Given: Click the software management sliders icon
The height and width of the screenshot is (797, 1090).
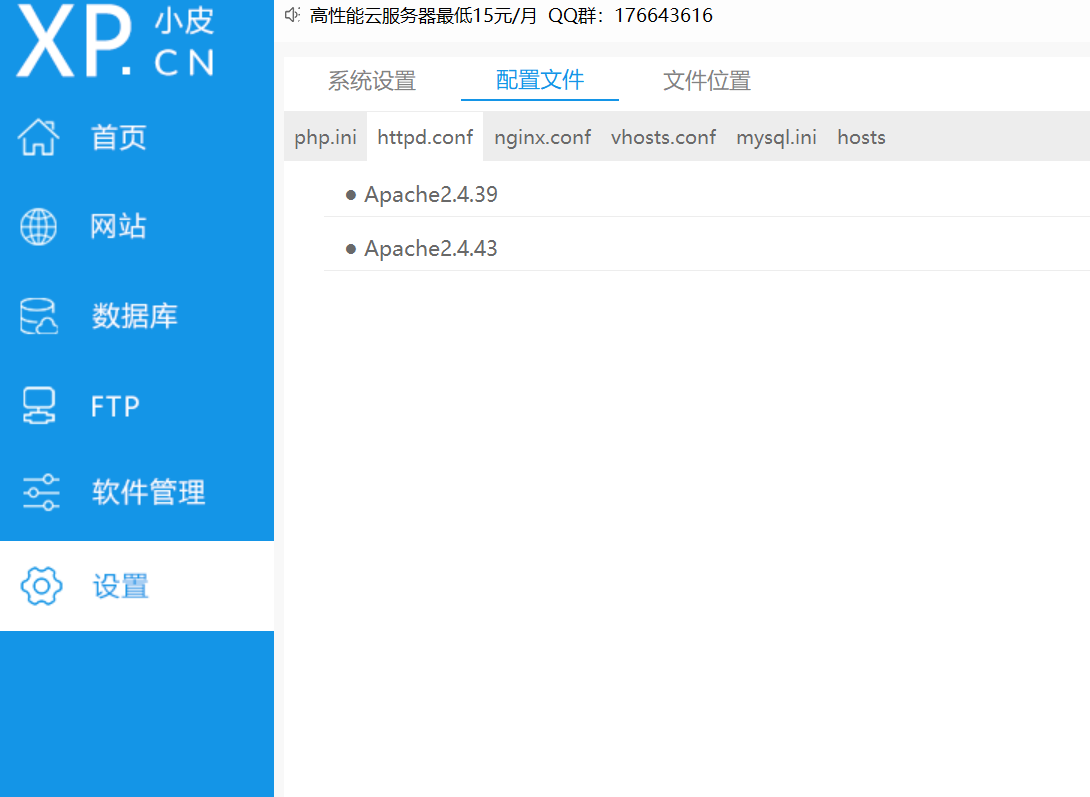Looking at the screenshot, I should tap(40, 493).
